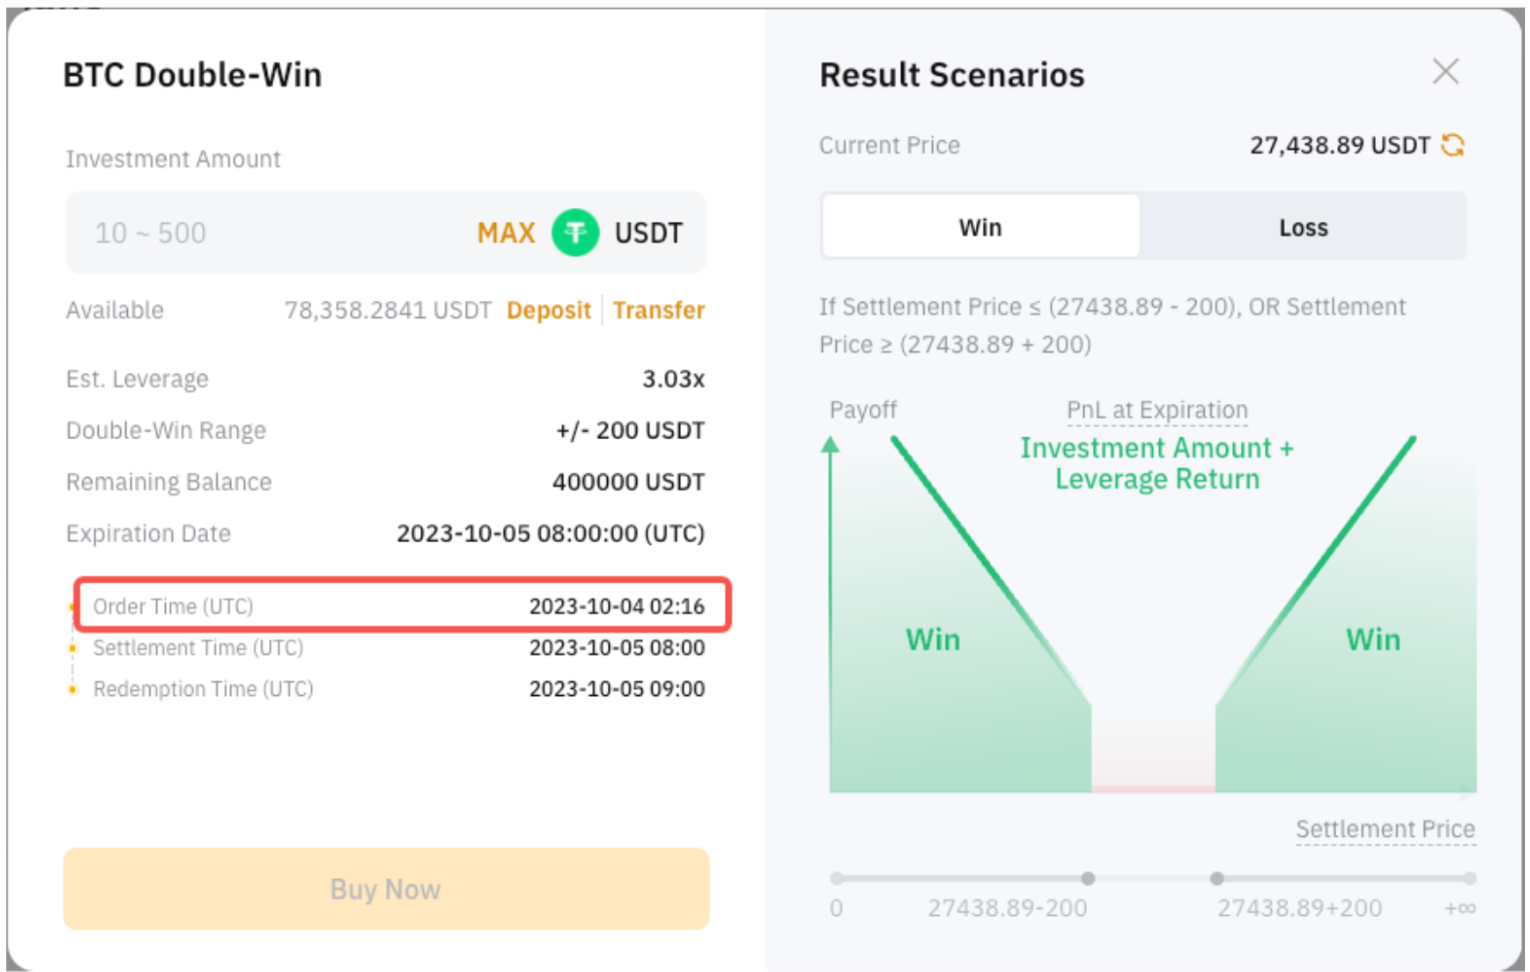Close the Result Scenarios dialog
Screen dimensions: 1530x972
[x=1445, y=71]
